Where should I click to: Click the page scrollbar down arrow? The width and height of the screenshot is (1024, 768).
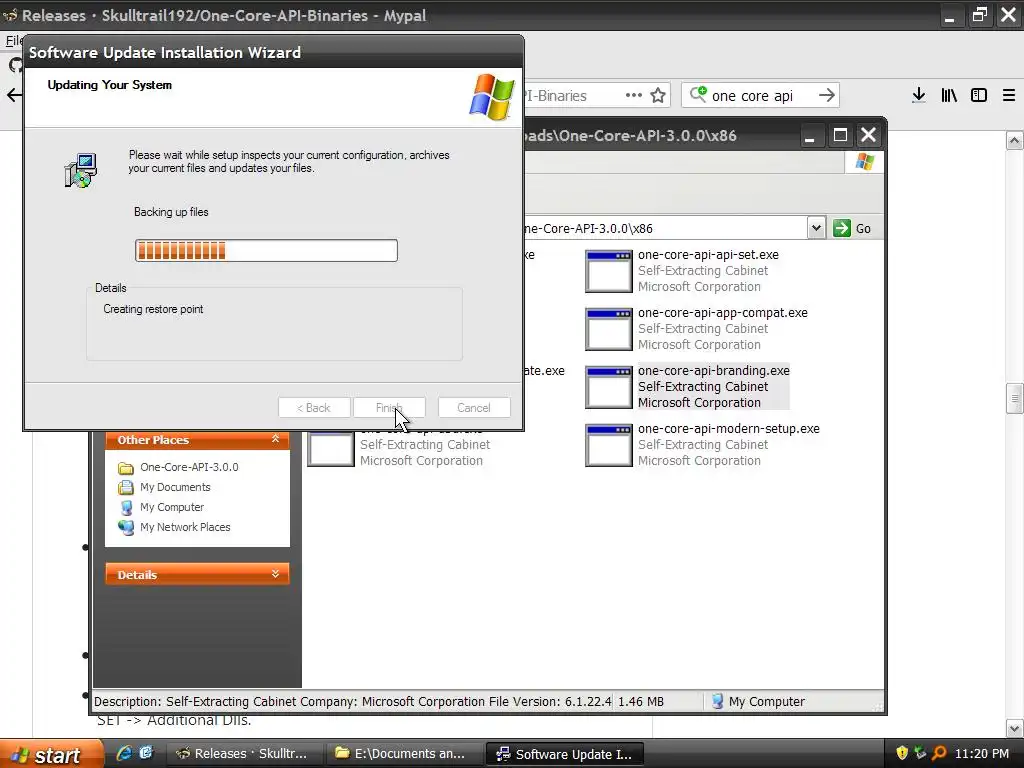[1014, 728]
